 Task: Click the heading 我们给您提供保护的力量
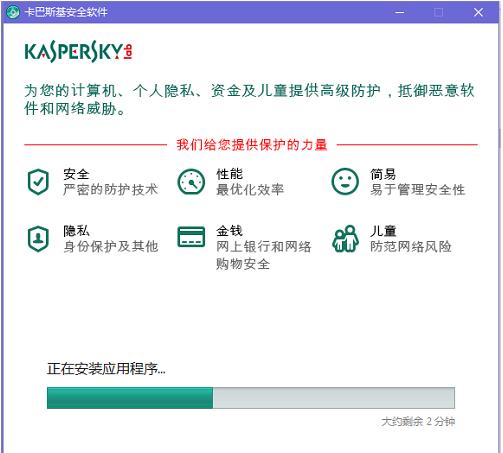(252, 145)
